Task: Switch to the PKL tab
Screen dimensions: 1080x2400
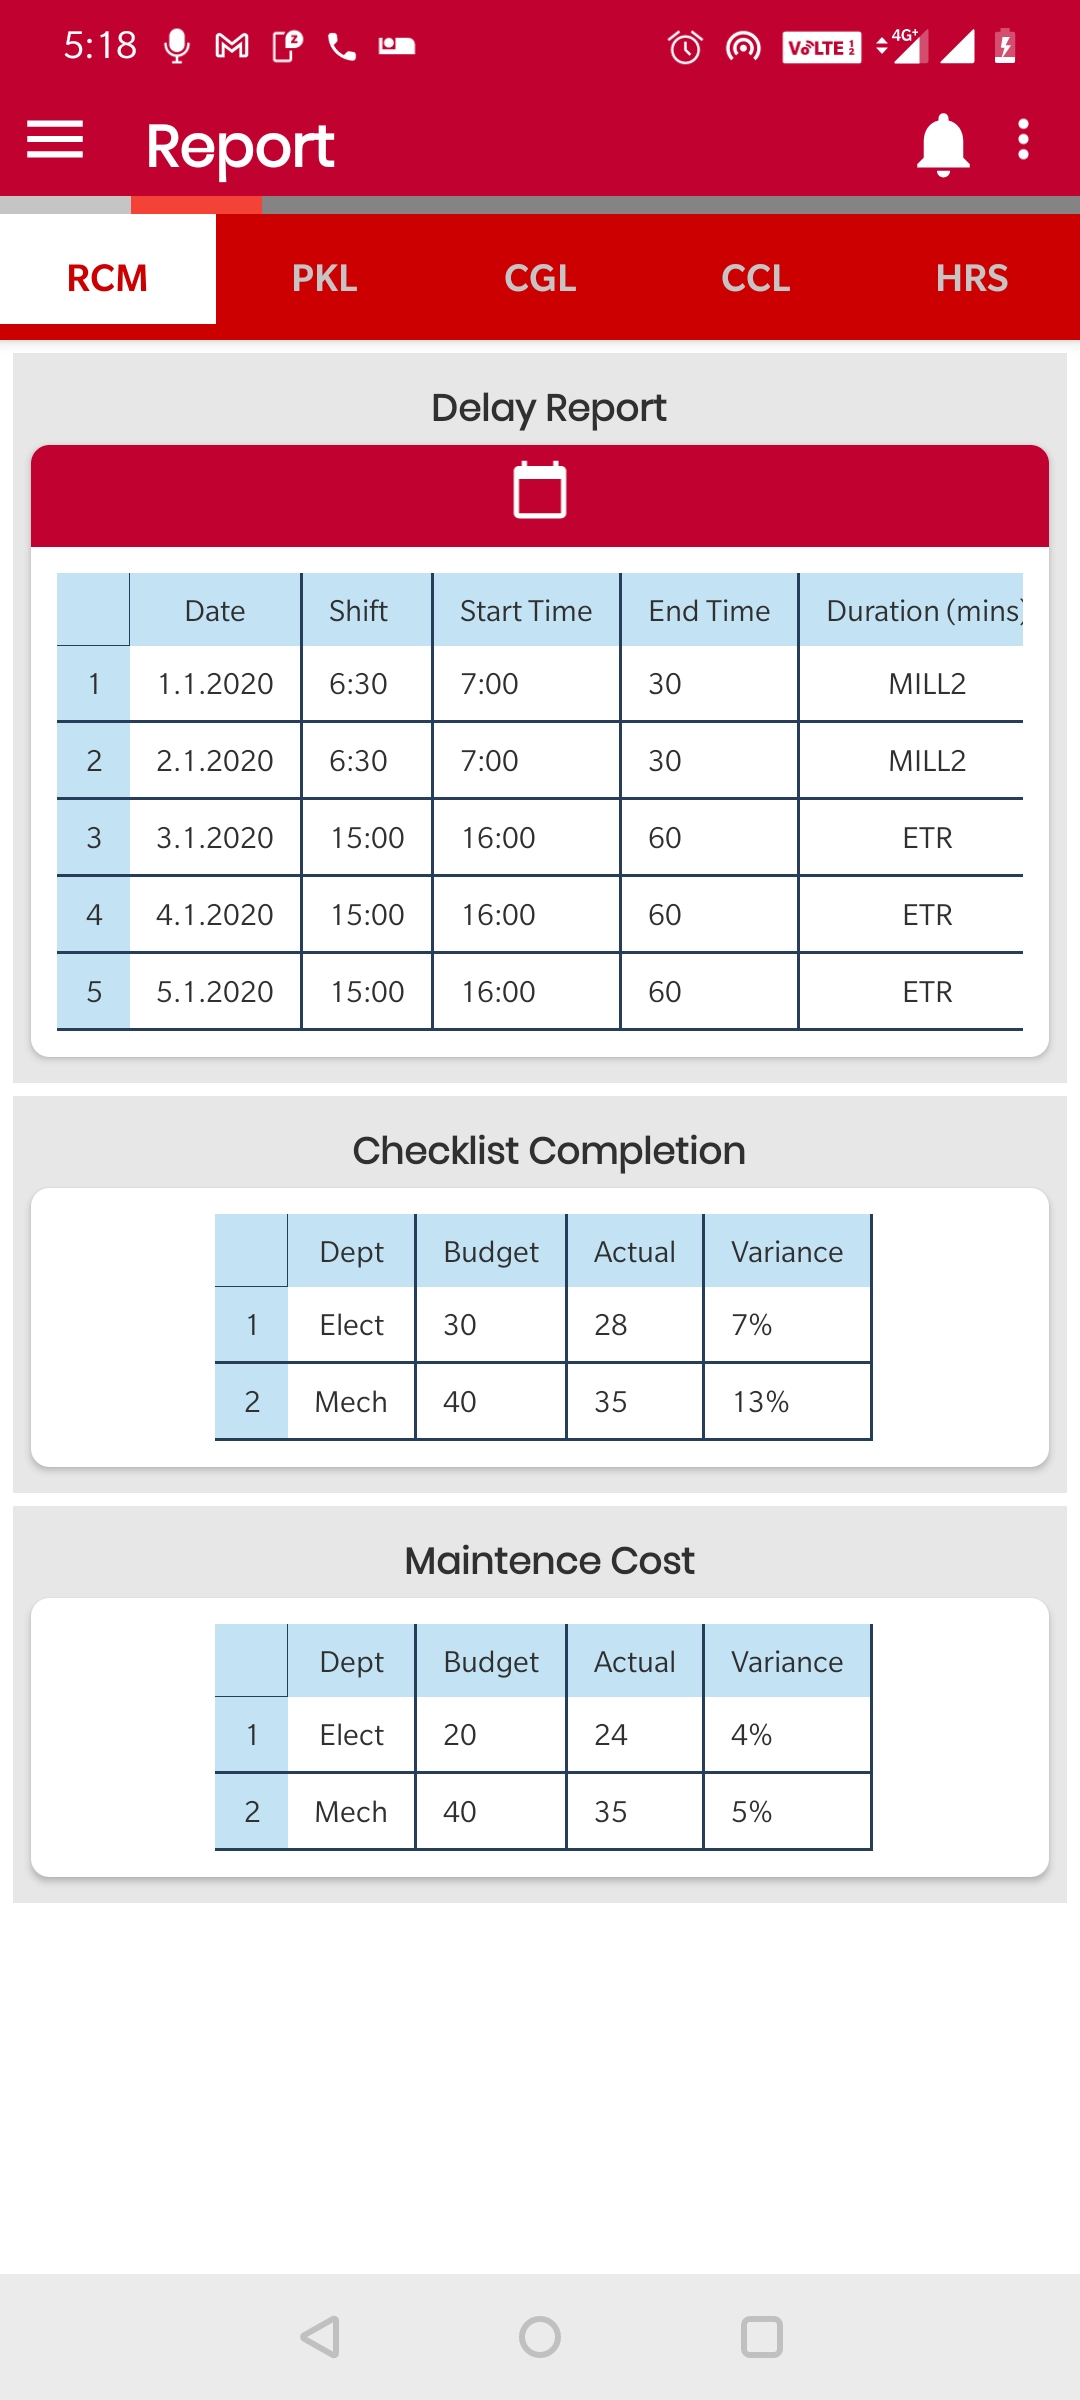Action: click(324, 278)
